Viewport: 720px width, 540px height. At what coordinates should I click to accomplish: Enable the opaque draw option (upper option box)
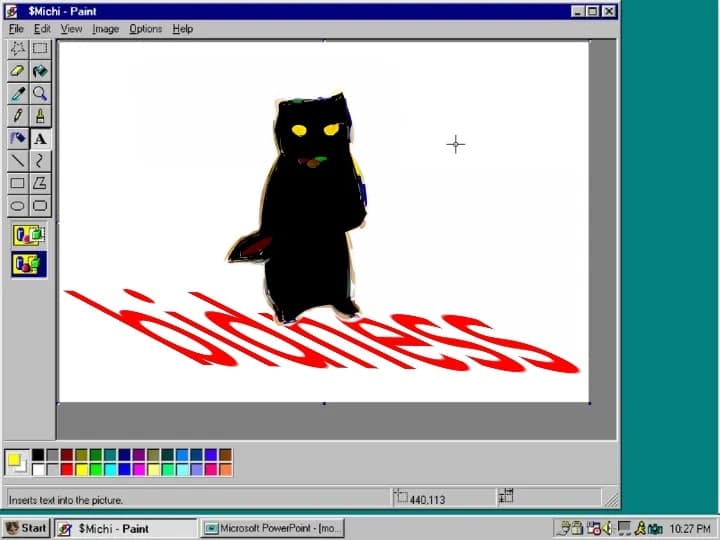pyautogui.click(x=28, y=236)
